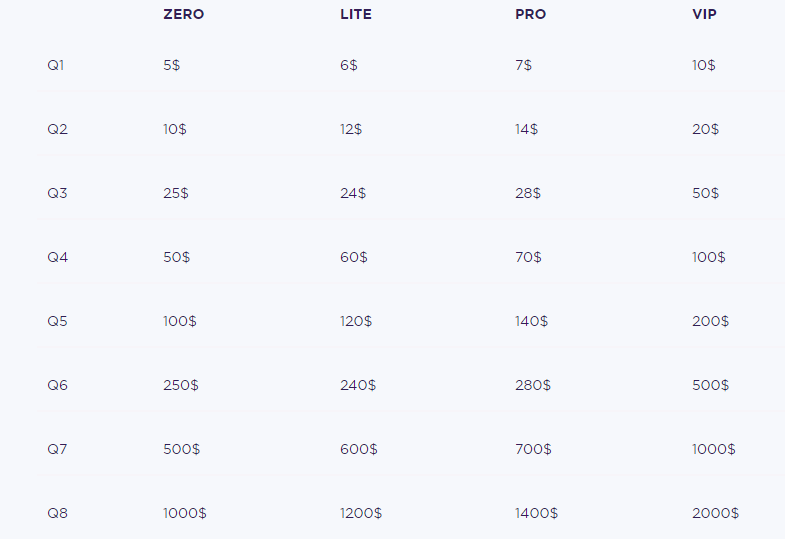The image size is (785, 539).
Task: Click the 100$ cell under VIP
Action: pos(709,257)
